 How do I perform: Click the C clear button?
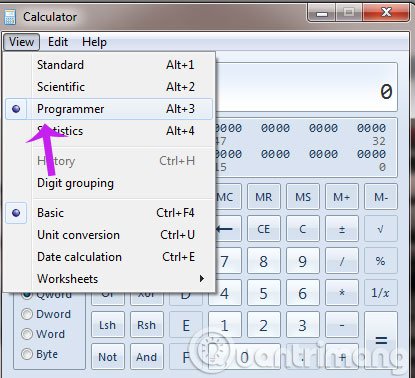(x=303, y=229)
